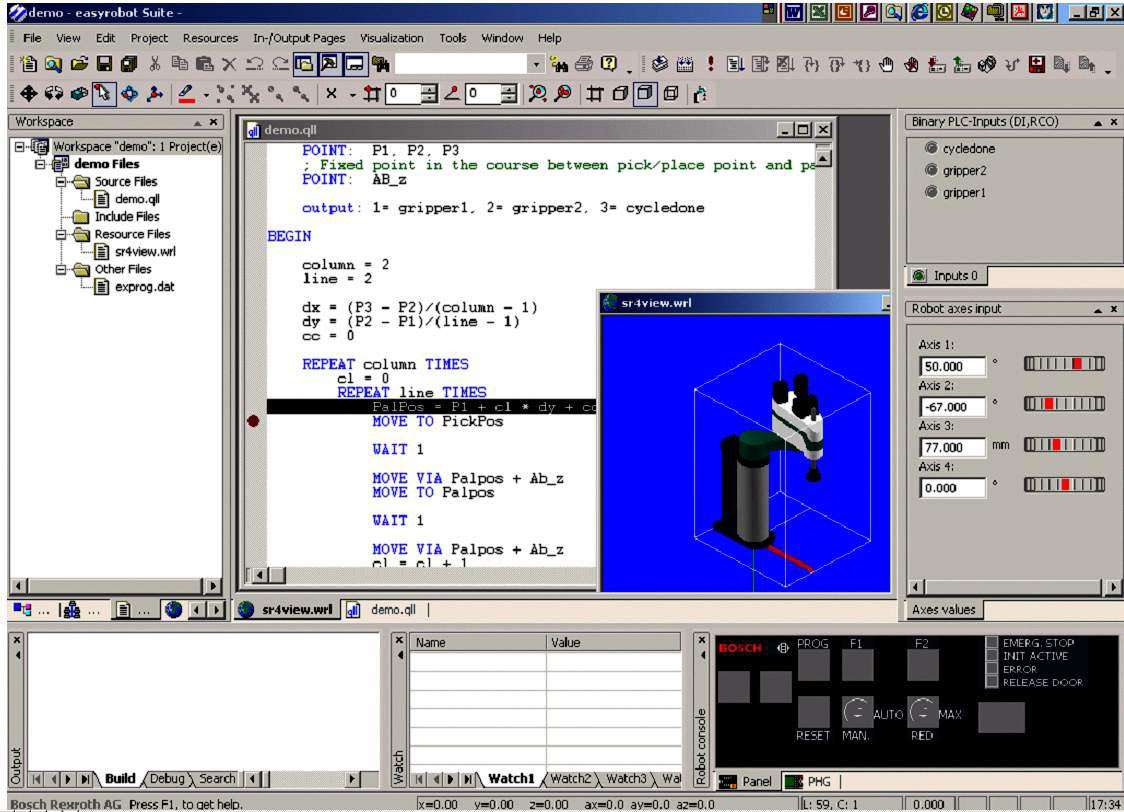Viewport: 1124px width, 812px height.
Task: Open the dropdown arrow next to X tool
Action: pyautogui.click(x=353, y=94)
